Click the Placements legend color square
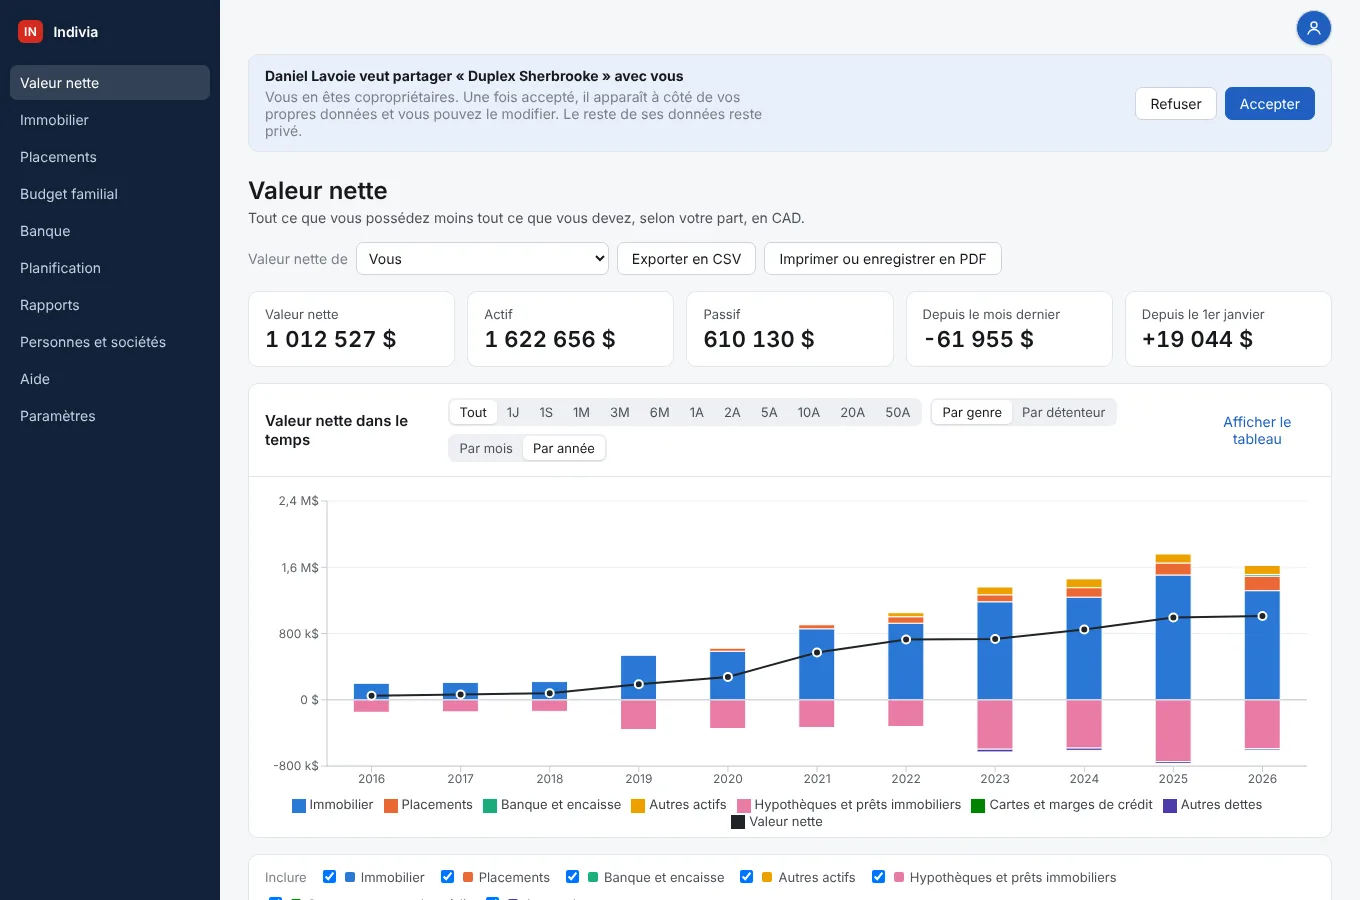Image resolution: width=1360 pixels, height=900 pixels. pos(391,806)
